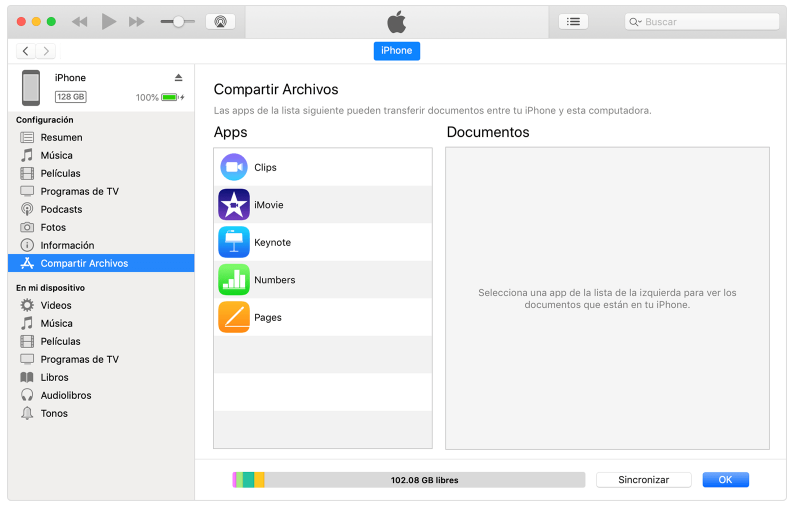Adjust the volume slider
The width and height of the screenshot is (802, 510).
point(178,21)
